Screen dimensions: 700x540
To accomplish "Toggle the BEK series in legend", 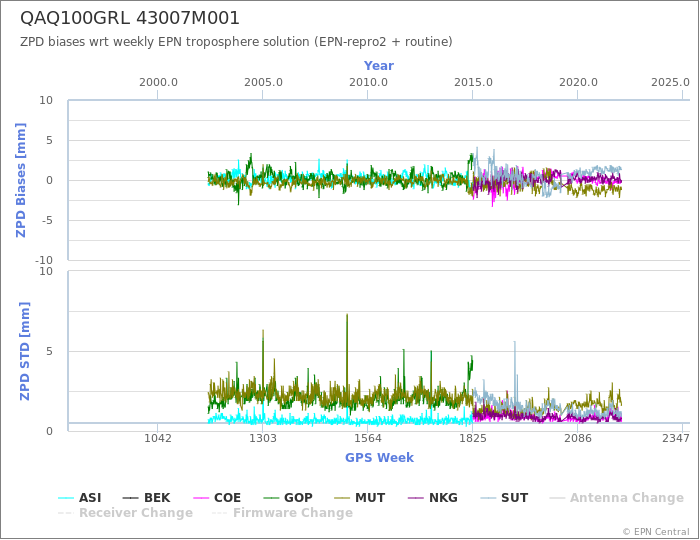I will (x=146, y=498).
